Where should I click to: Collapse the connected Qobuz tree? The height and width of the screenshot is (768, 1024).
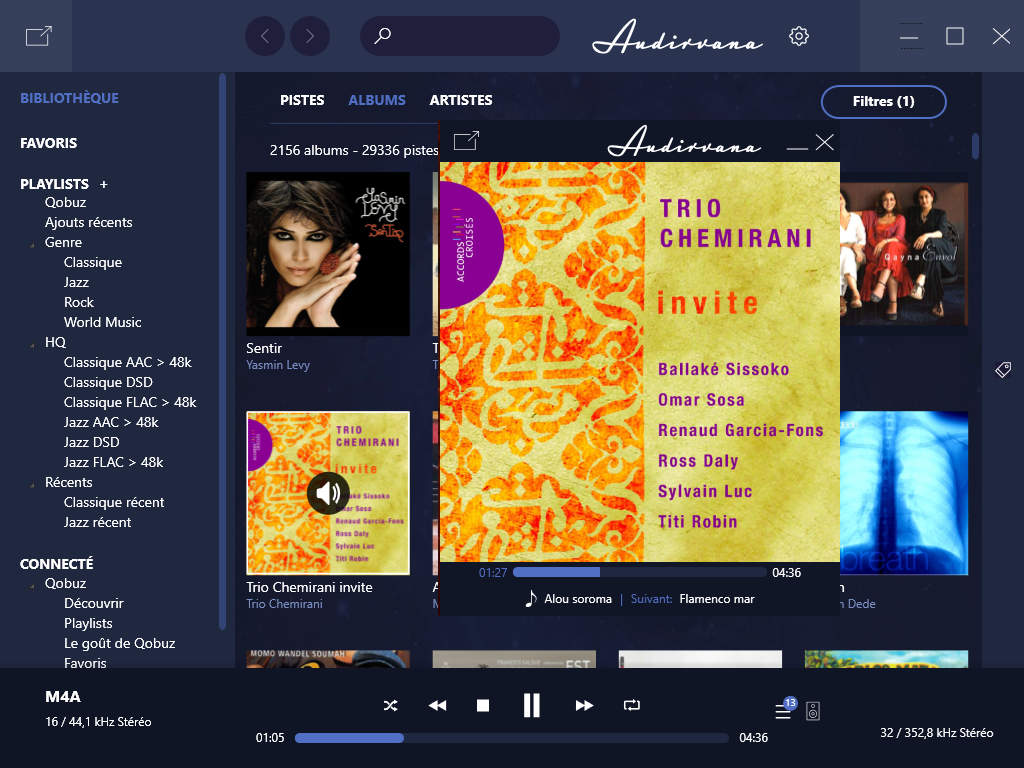click(x=32, y=586)
